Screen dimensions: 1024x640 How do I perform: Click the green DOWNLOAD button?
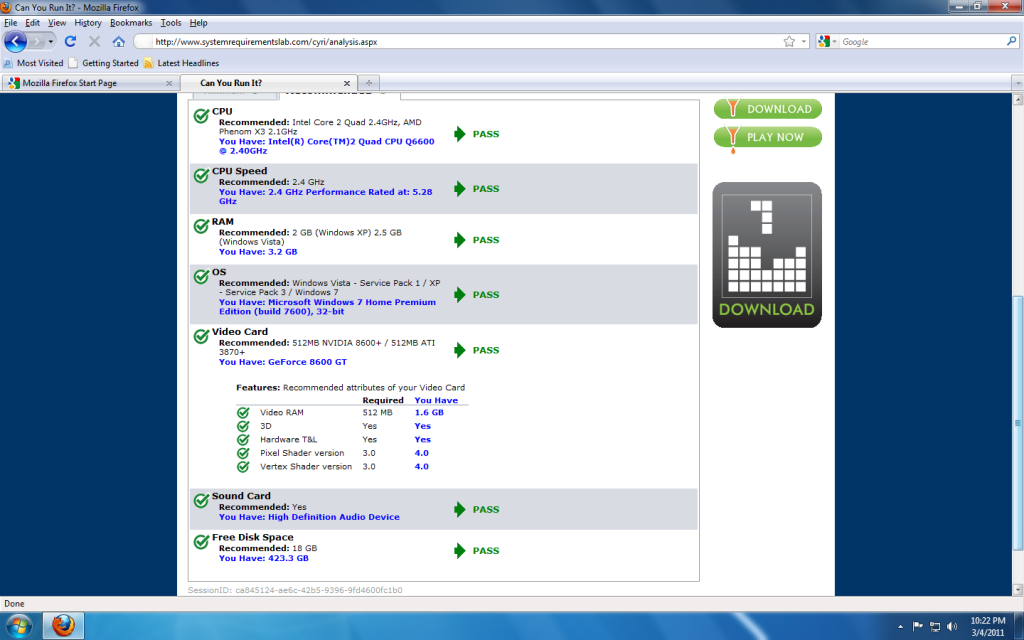tap(768, 109)
